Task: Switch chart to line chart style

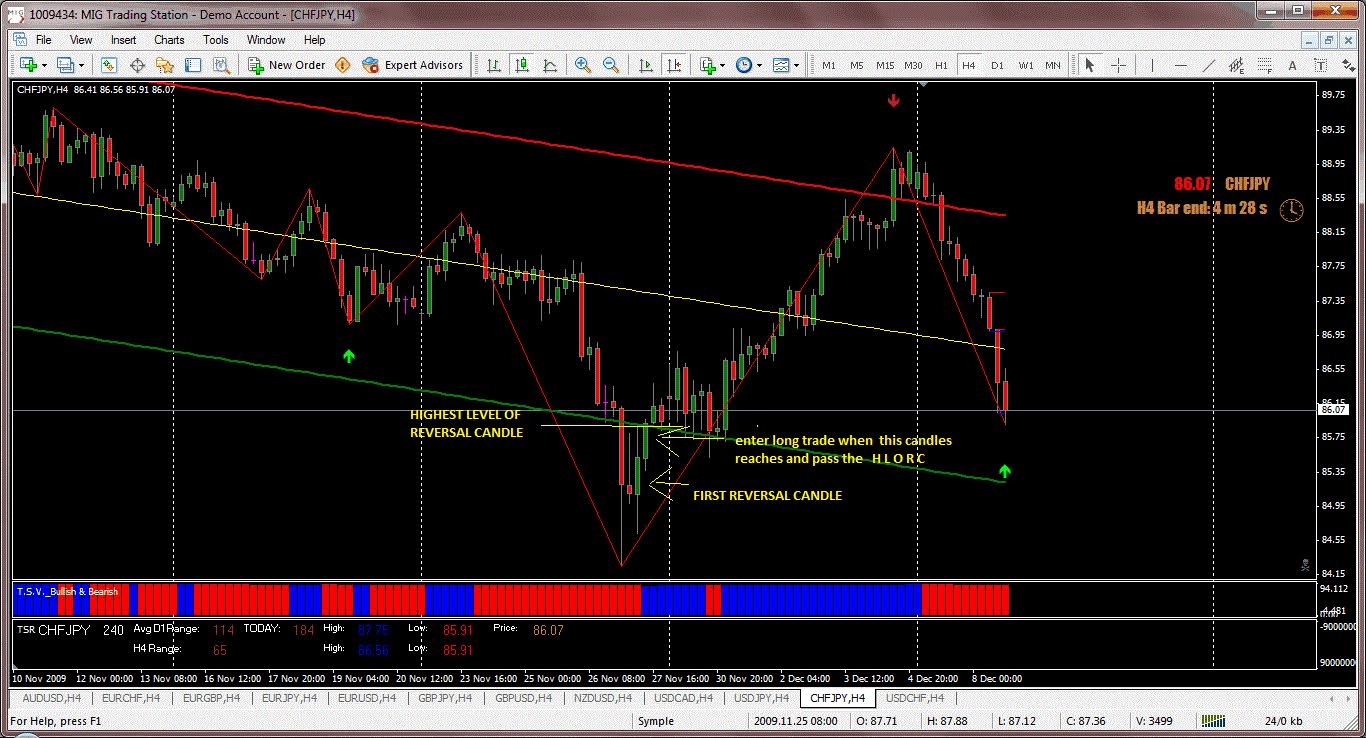Action: 550,65
